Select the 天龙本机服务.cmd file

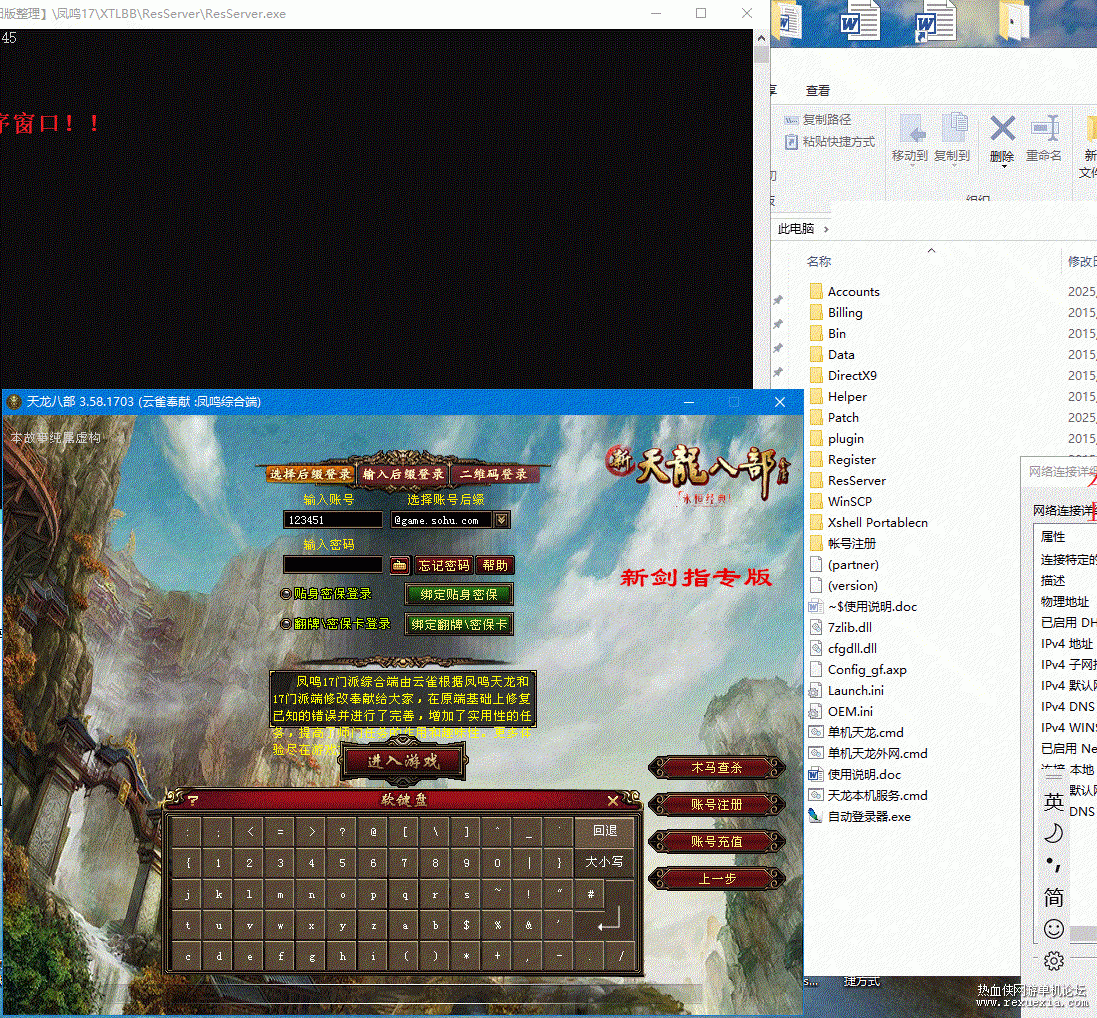pos(868,796)
